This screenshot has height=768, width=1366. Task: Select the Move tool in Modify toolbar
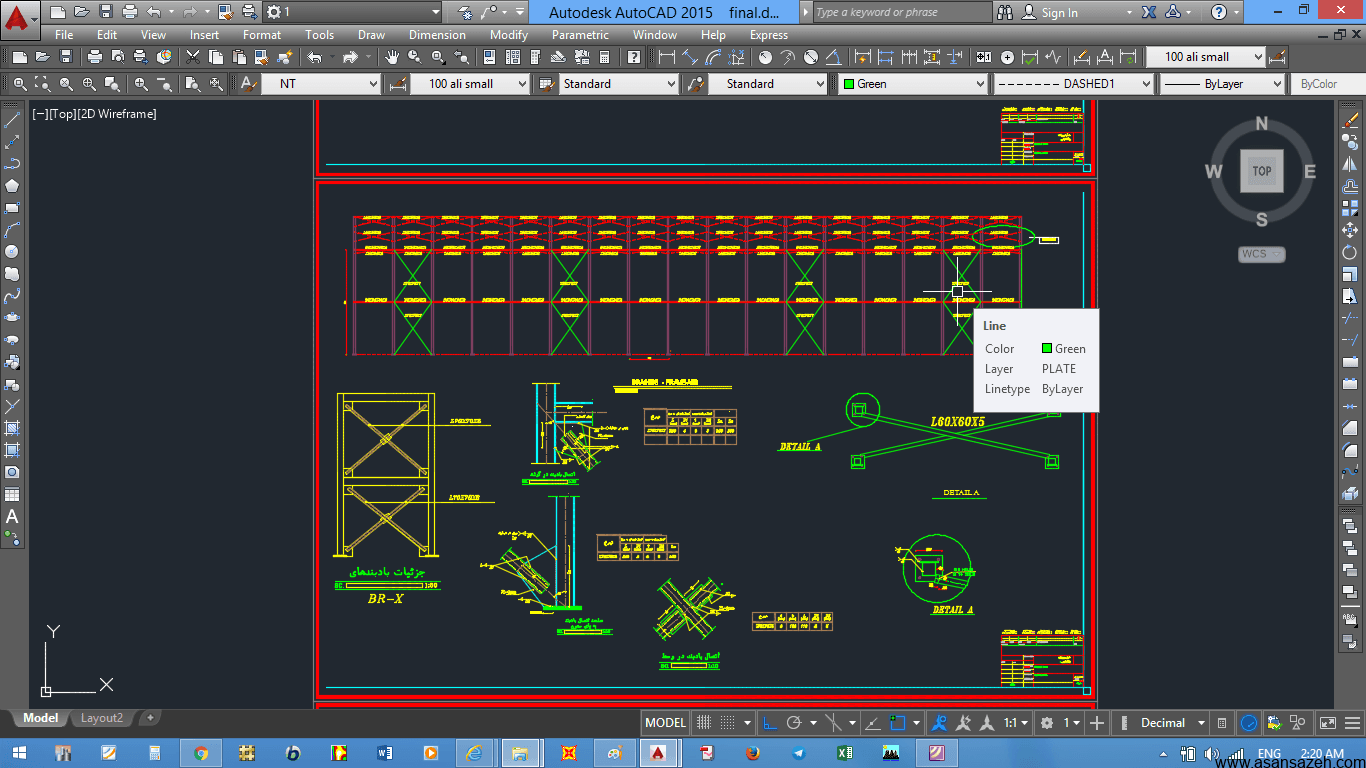pos(1350,230)
